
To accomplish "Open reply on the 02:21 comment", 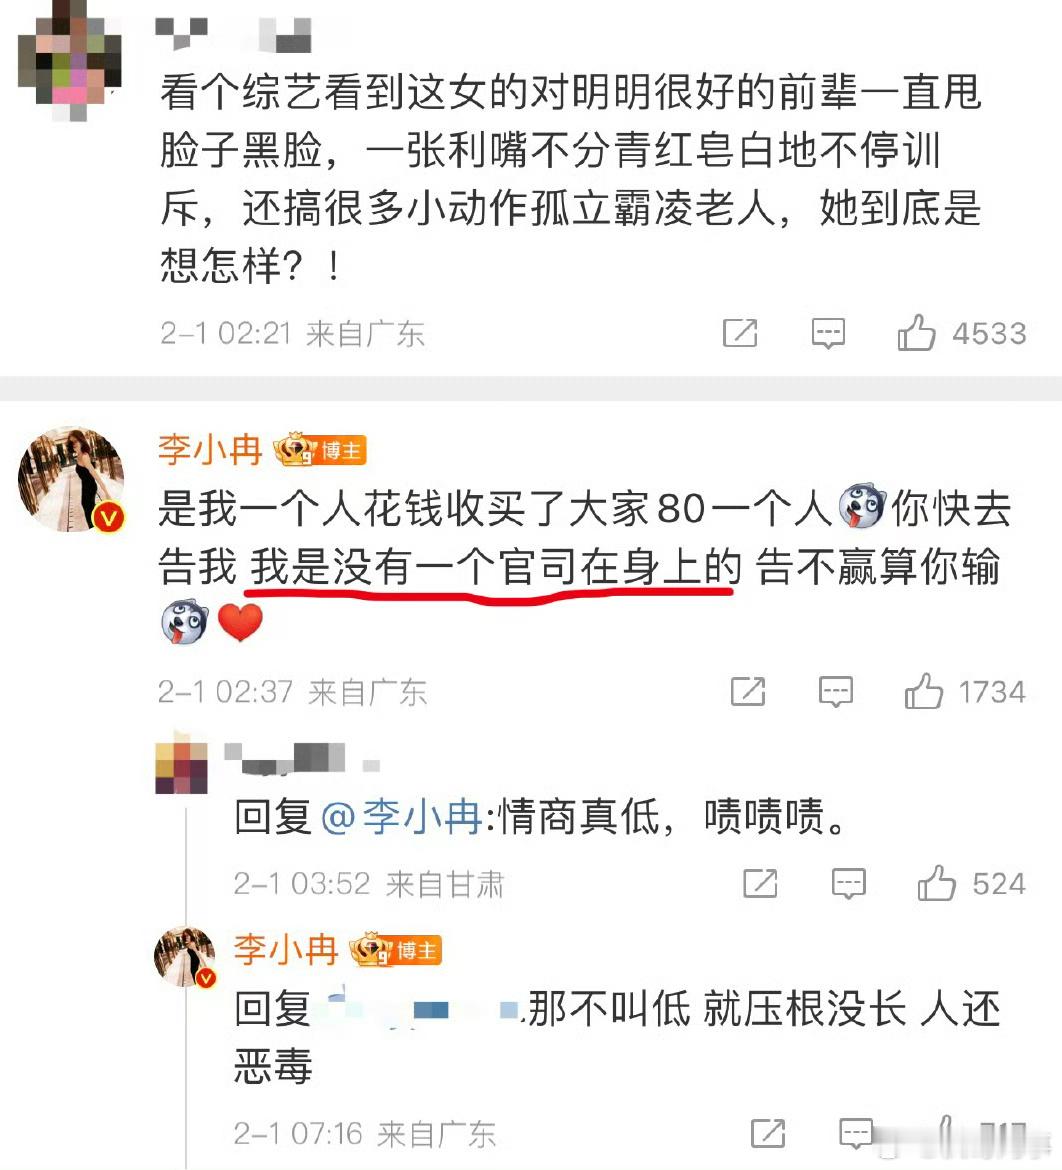I will (x=828, y=333).
